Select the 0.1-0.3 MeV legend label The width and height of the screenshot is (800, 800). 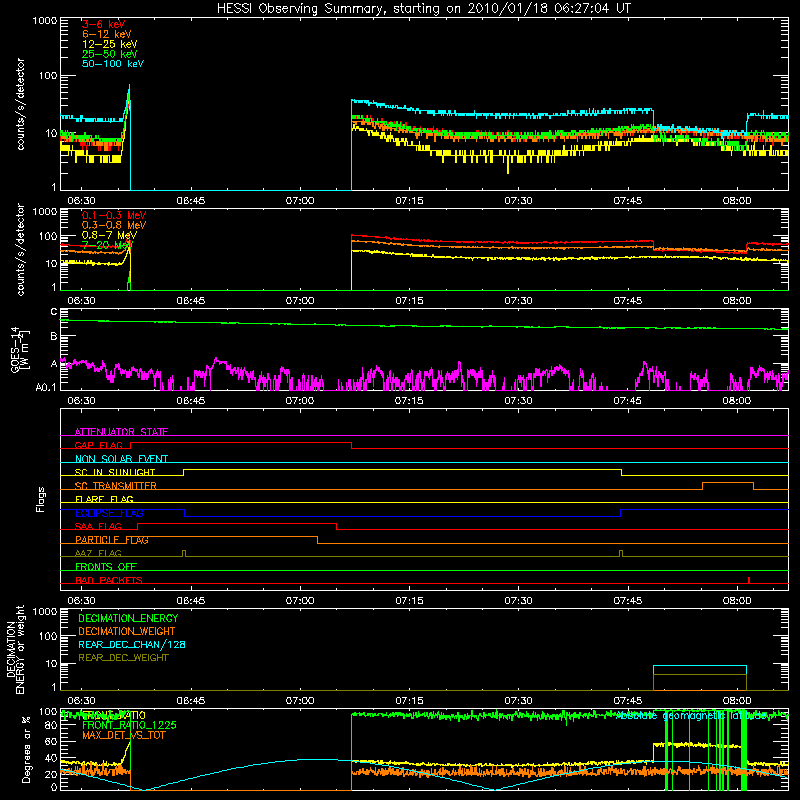click(114, 215)
